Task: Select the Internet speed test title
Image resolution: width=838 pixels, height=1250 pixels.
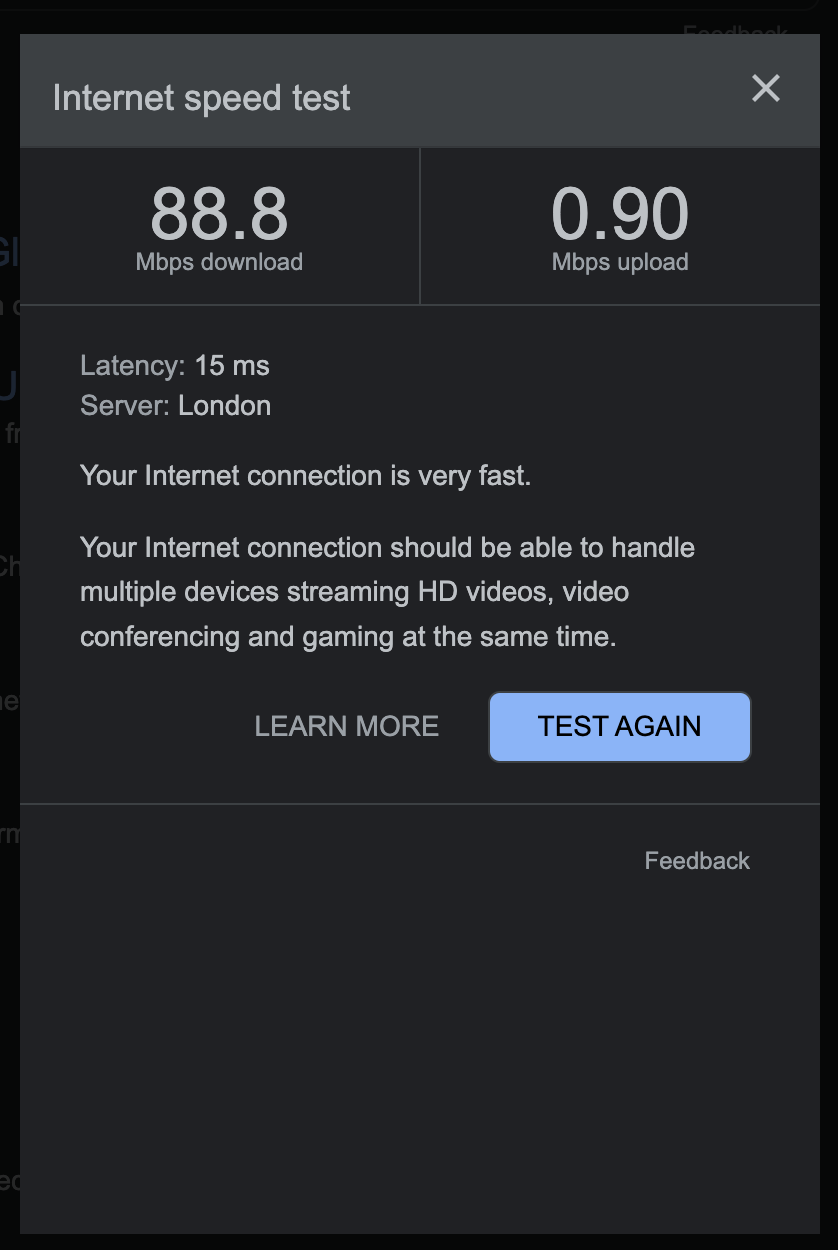Action: [202, 98]
